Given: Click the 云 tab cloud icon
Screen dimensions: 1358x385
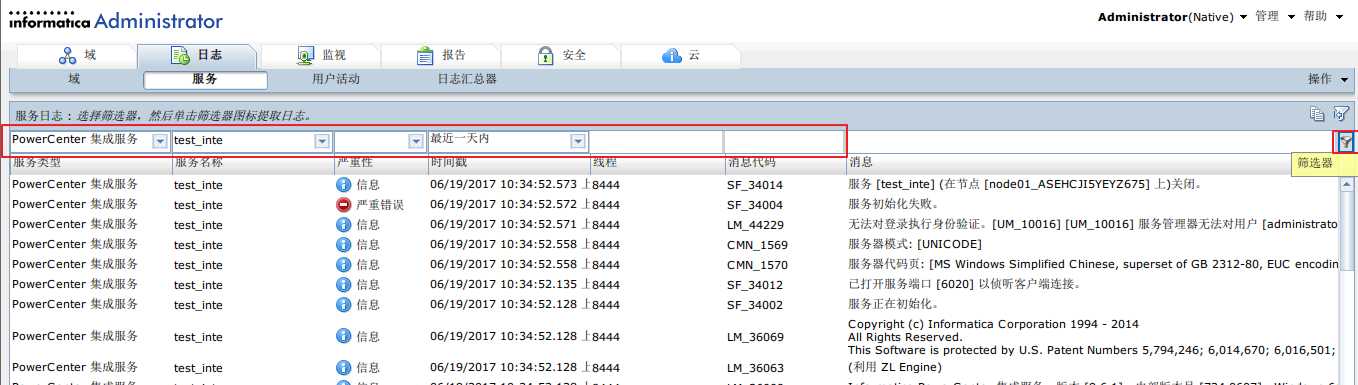Looking at the screenshot, I should click(671, 55).
